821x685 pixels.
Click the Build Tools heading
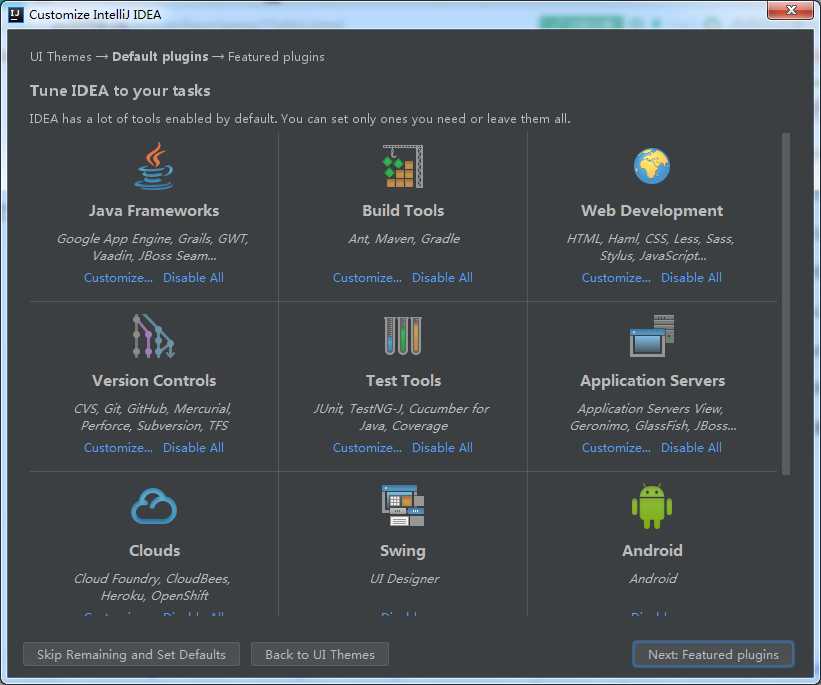click(x=403, y=211)
